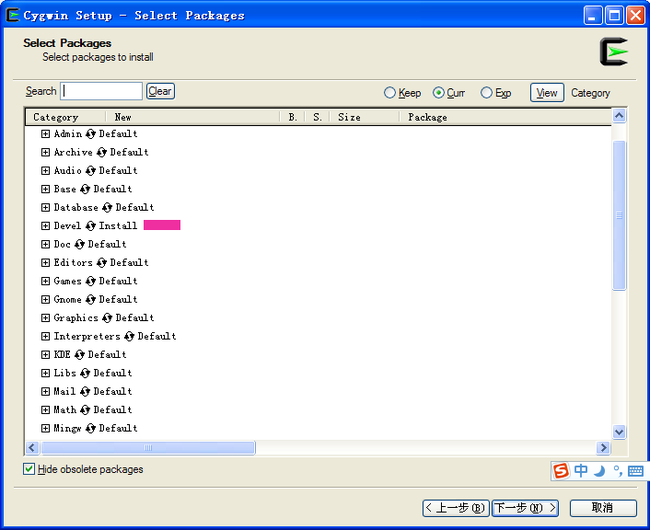Viewport: 650px width, 530px height.
Task: Click the horizontal scrollbar thumb
Action: (x=148, y=448)
